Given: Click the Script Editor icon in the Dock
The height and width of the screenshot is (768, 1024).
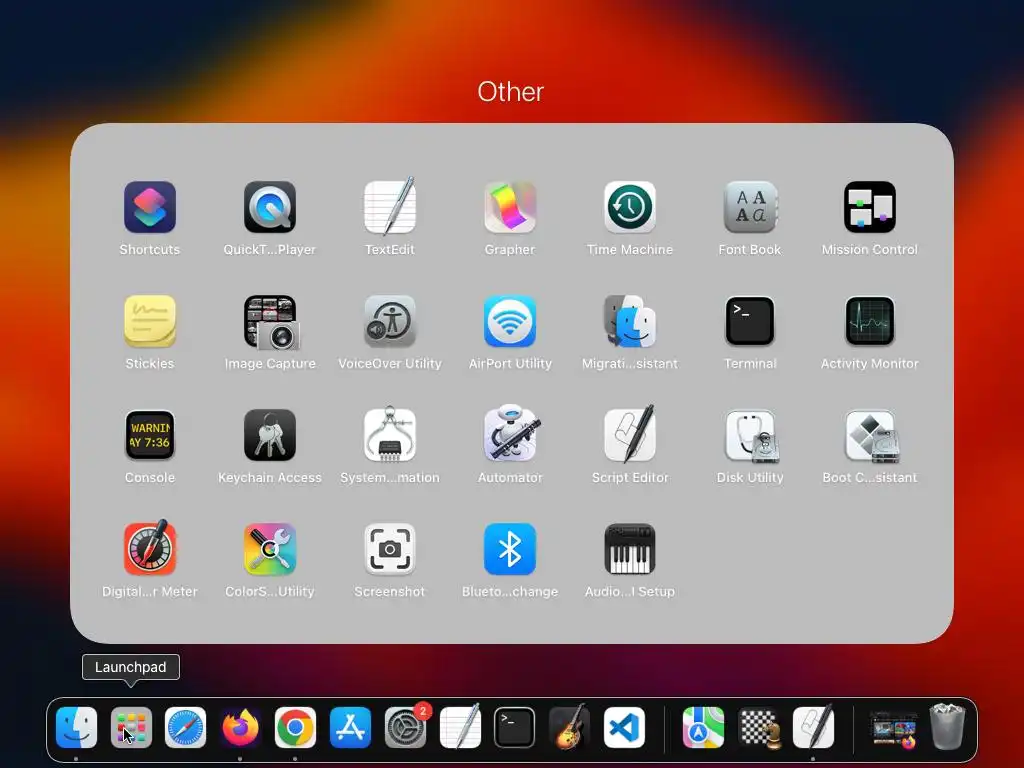Looking at the screenshot, I should pos(813,727).
